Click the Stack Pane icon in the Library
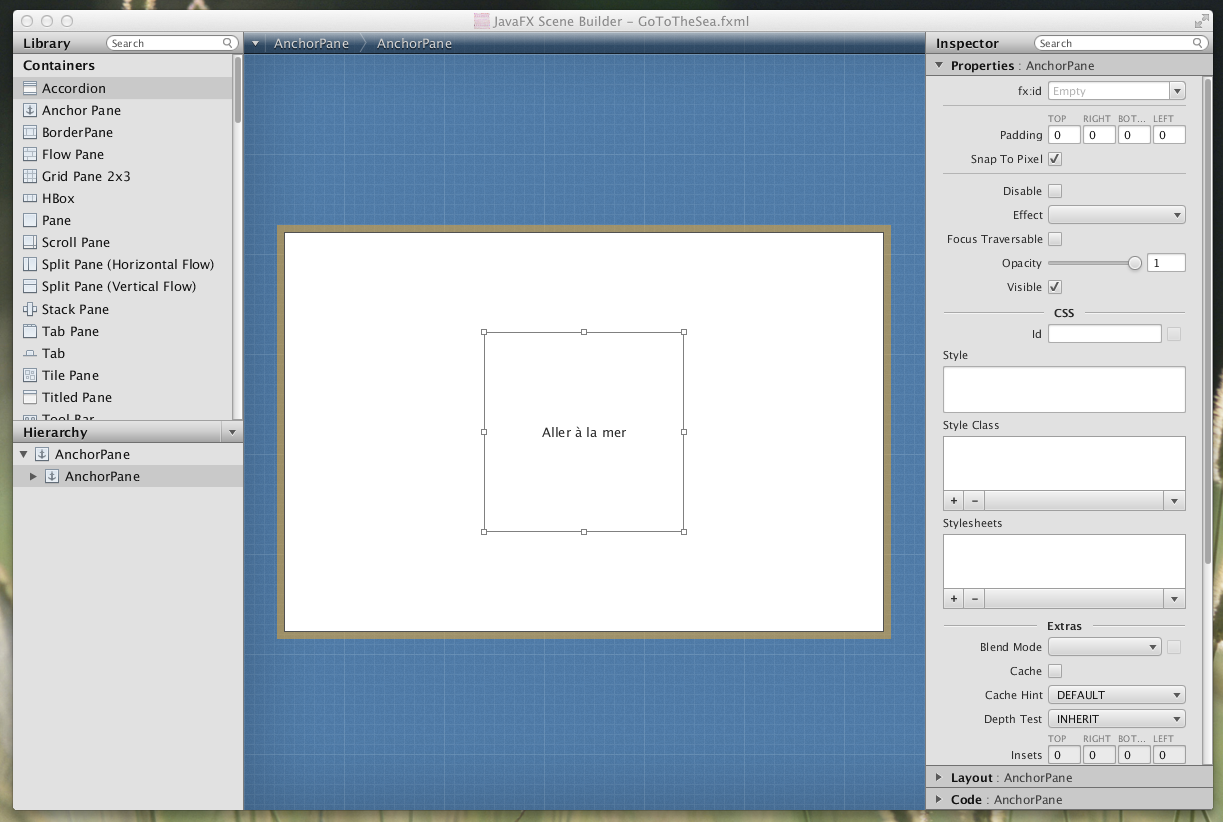Screen dimensions: 1223x822 pos(30,309)
